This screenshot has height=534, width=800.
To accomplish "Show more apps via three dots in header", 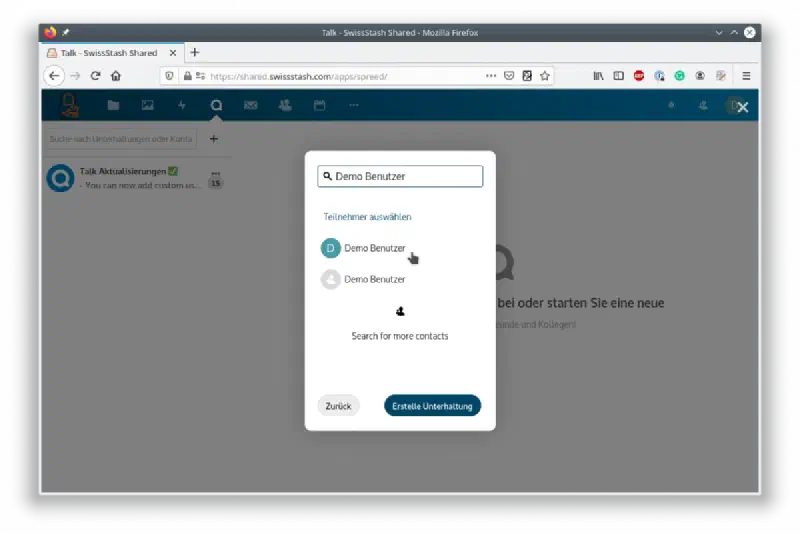I will tap(354, 105).
